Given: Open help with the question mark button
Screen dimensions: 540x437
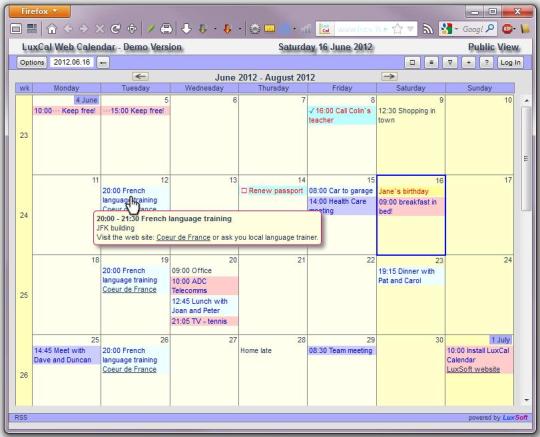Looking at the screenshot, I should [x=486, y=63].
